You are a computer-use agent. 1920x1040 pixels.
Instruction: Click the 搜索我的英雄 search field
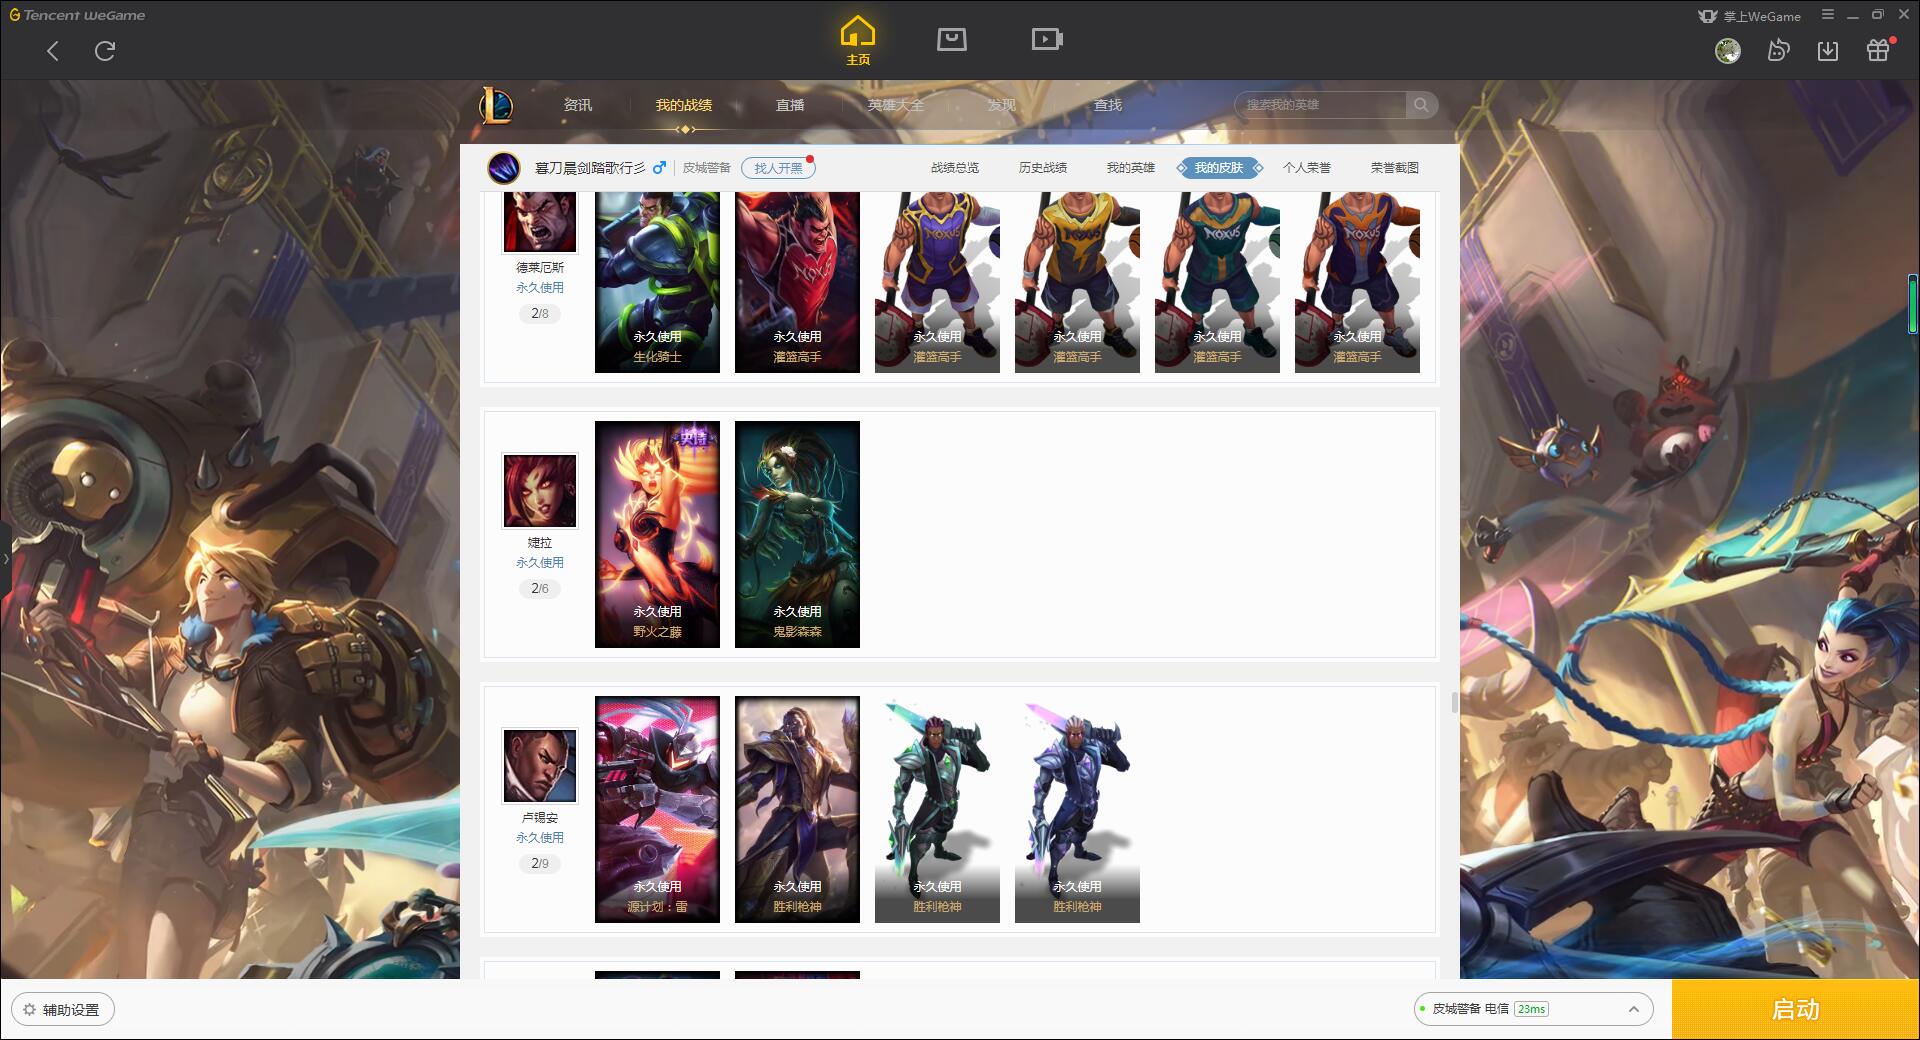[1320, 105]
